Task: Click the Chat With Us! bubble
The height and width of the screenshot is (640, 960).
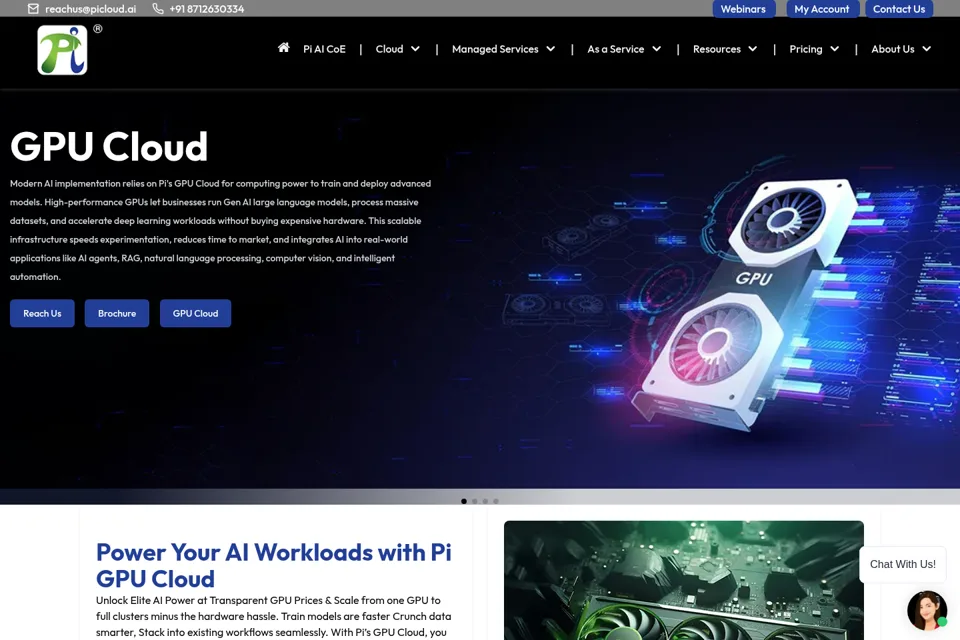Action: point(902,564)
